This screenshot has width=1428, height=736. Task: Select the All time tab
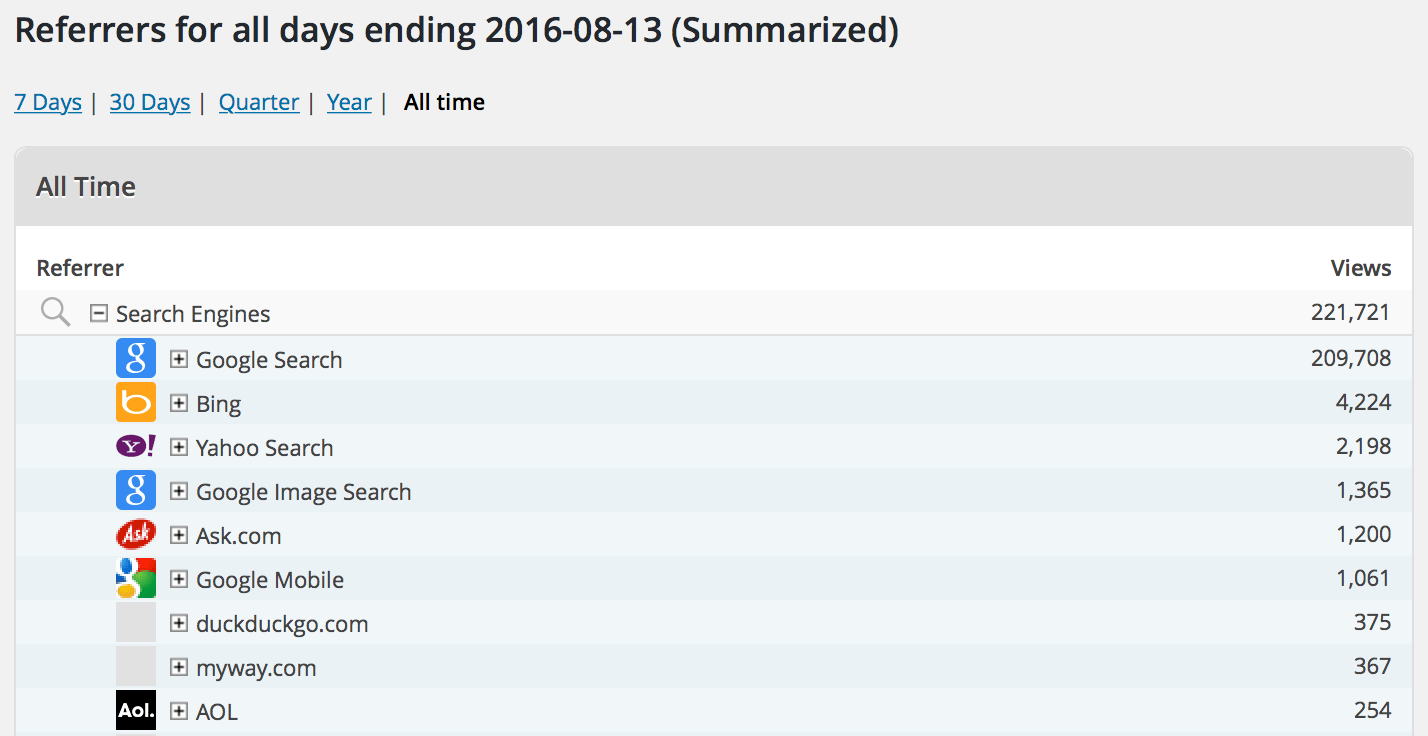coord(443,101)
